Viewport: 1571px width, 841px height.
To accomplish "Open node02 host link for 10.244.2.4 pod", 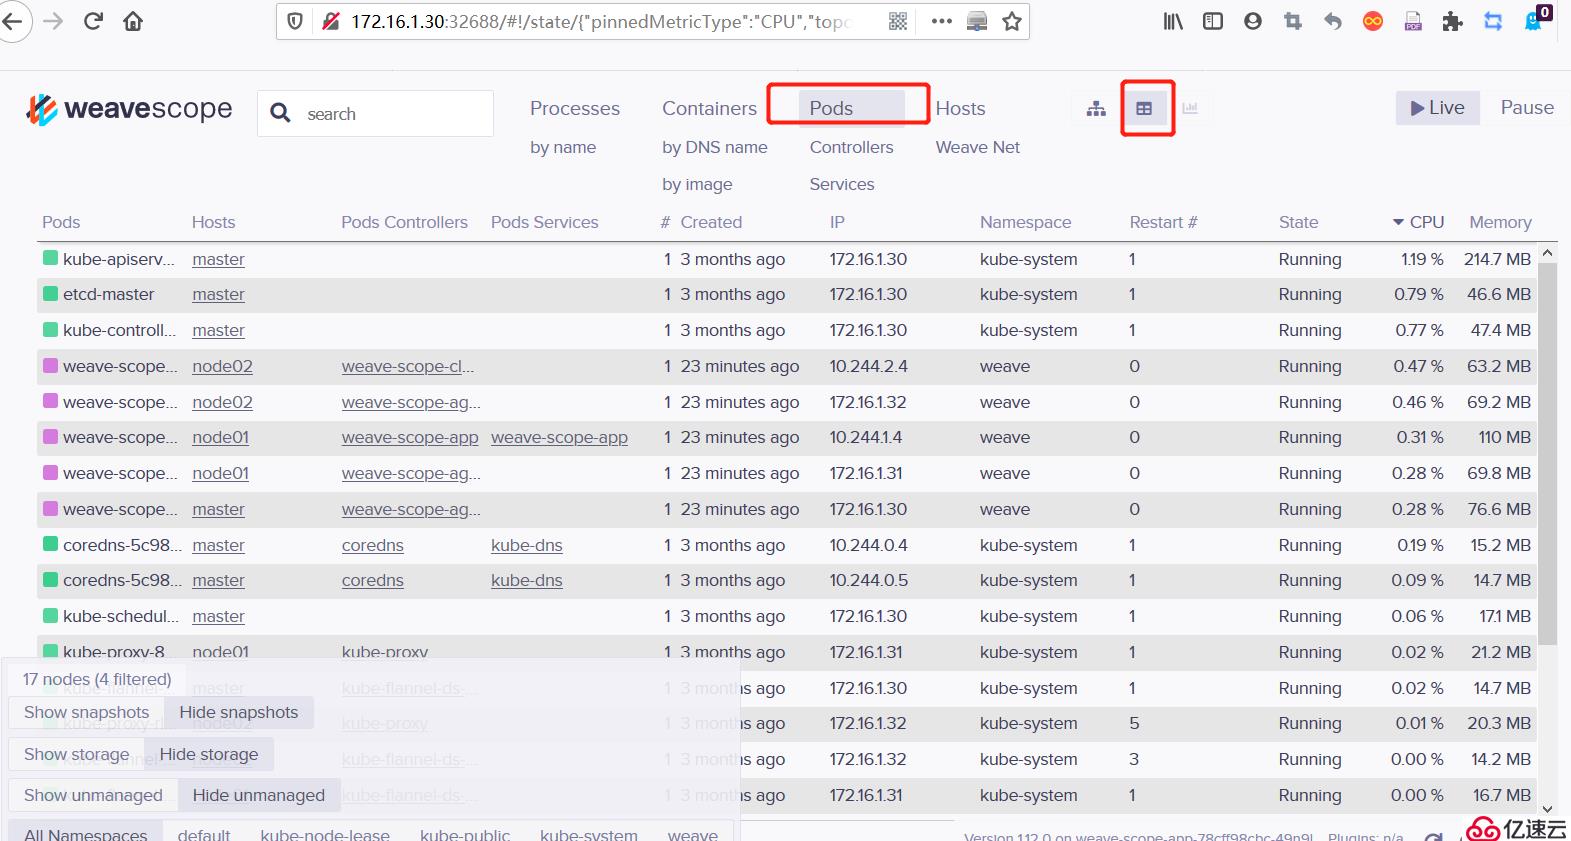I will (222, 366).
